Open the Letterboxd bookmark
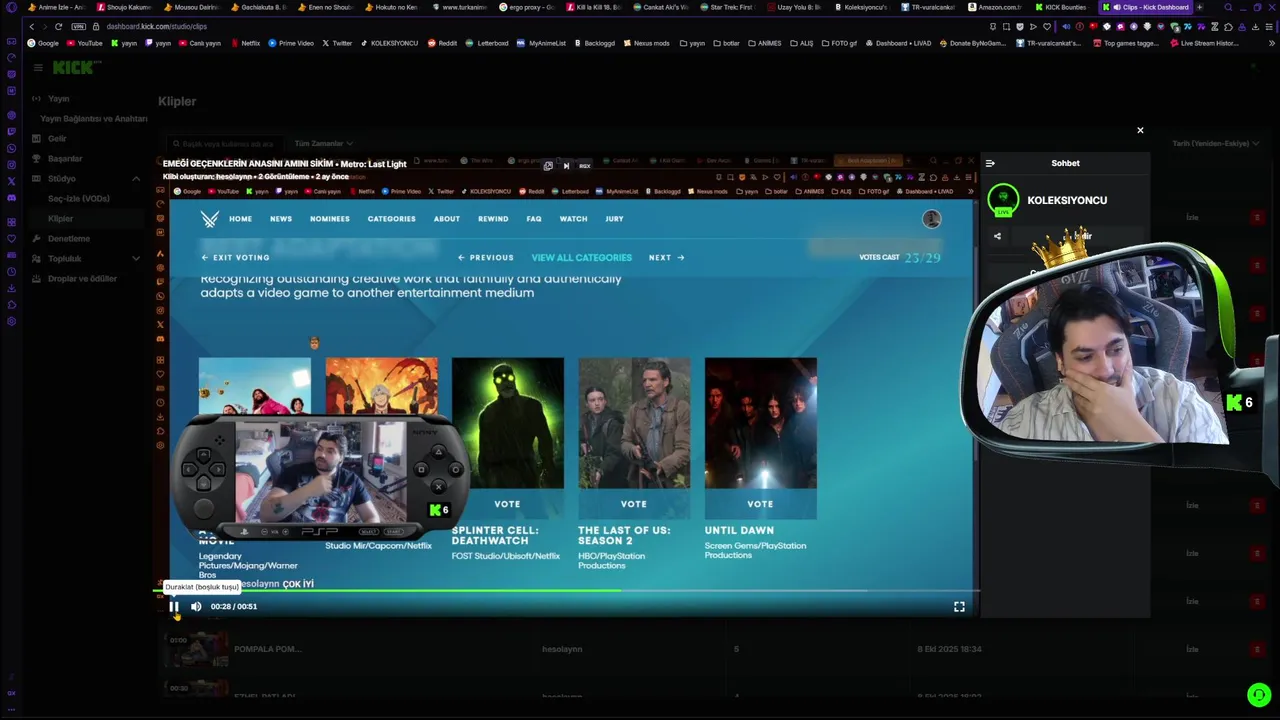Image resolution: width=1280 pixels, height=720 pixels. (x=487, y=43)
